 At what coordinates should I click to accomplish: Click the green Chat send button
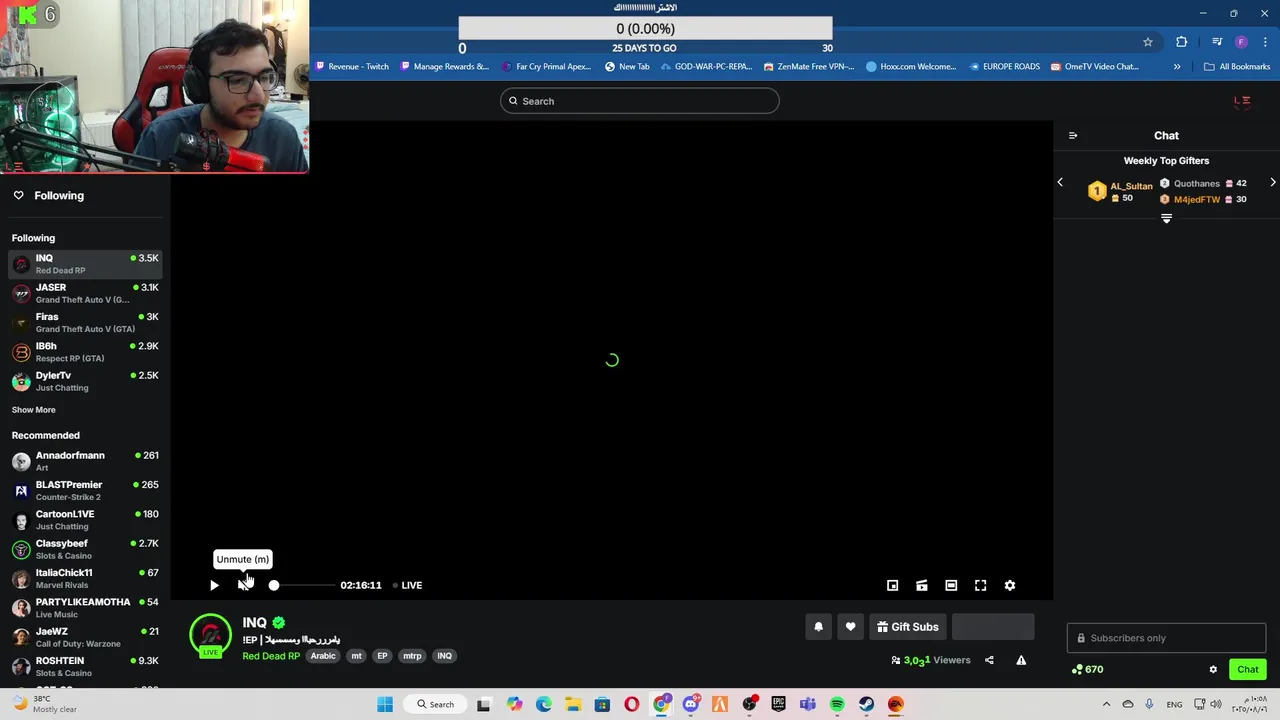click(x=1248, y=670)
